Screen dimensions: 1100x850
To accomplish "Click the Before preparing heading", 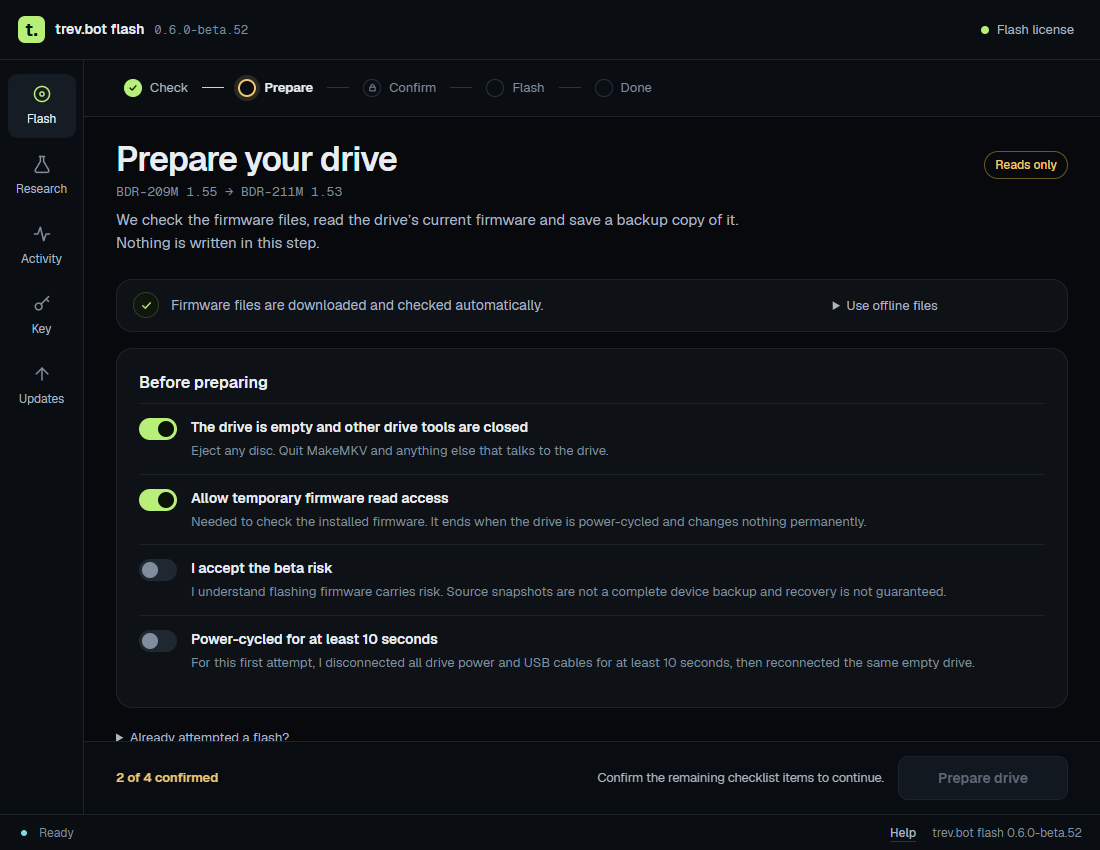I will [x=203, y=382].
